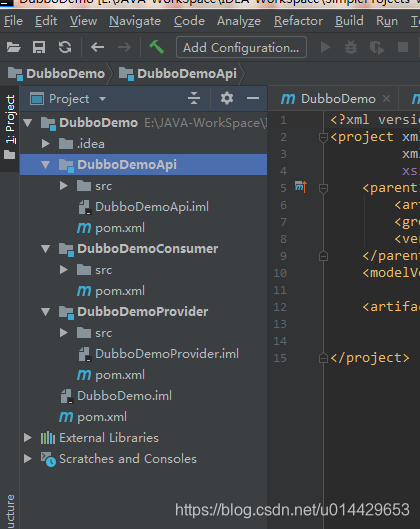Open the Run menu
Viewport: 420px width, 529px height.
(387, 21)
